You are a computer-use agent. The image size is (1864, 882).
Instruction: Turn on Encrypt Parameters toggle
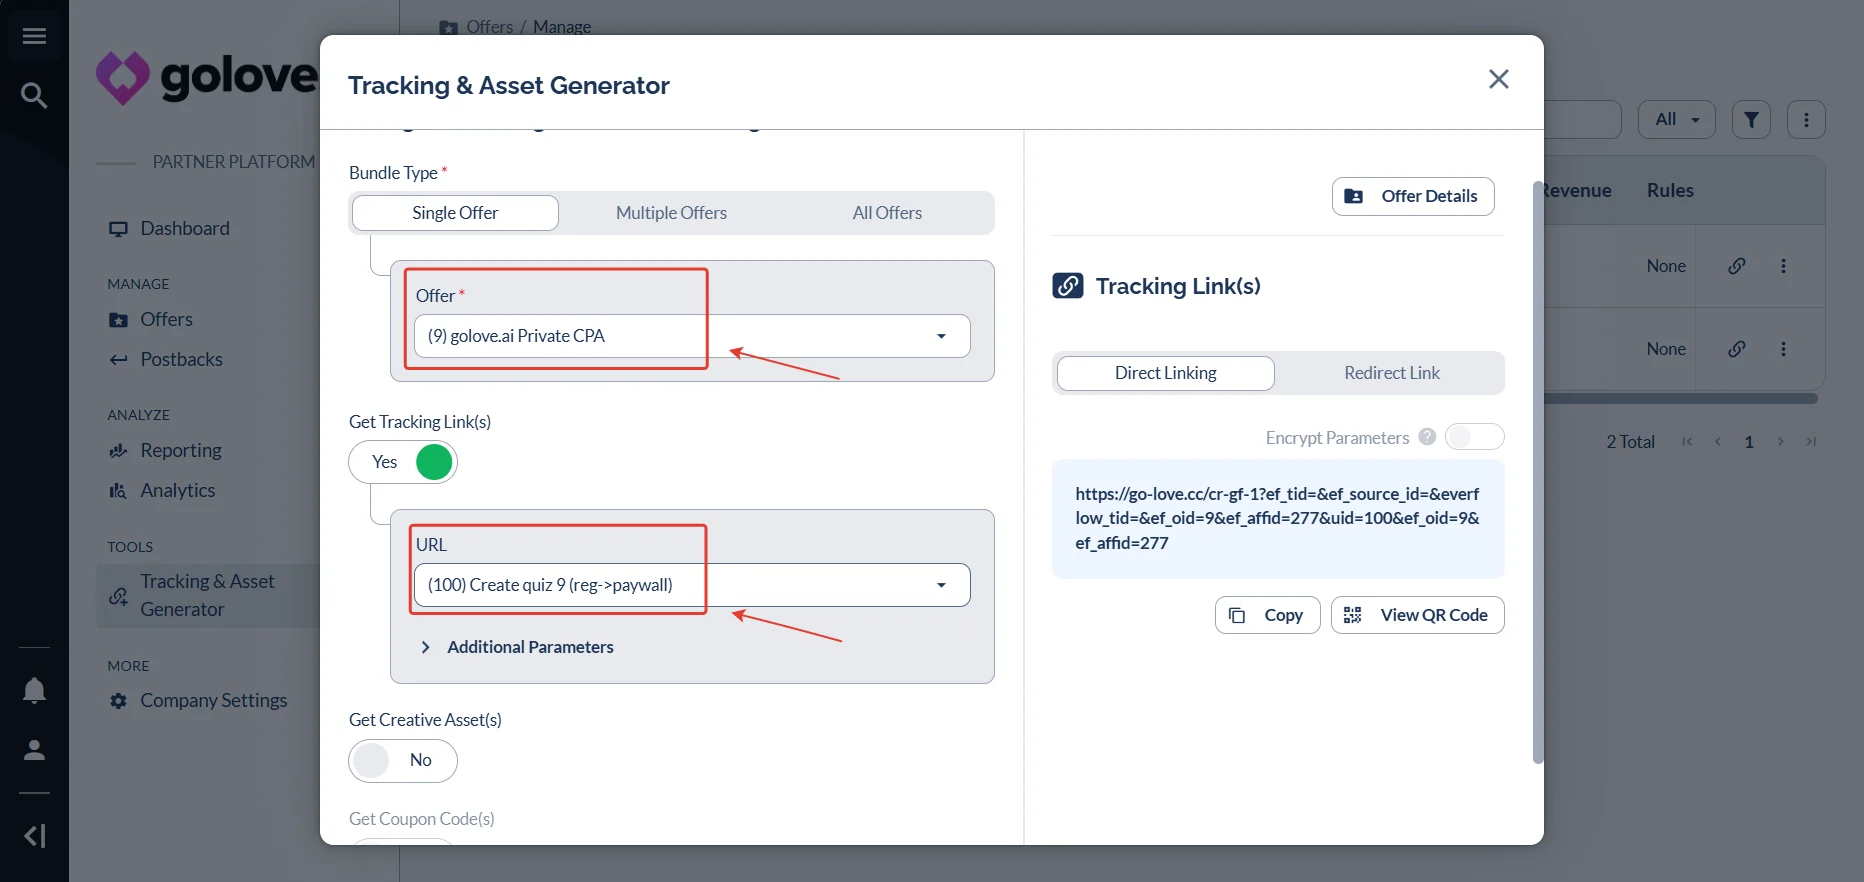(x=1474, y=437)
